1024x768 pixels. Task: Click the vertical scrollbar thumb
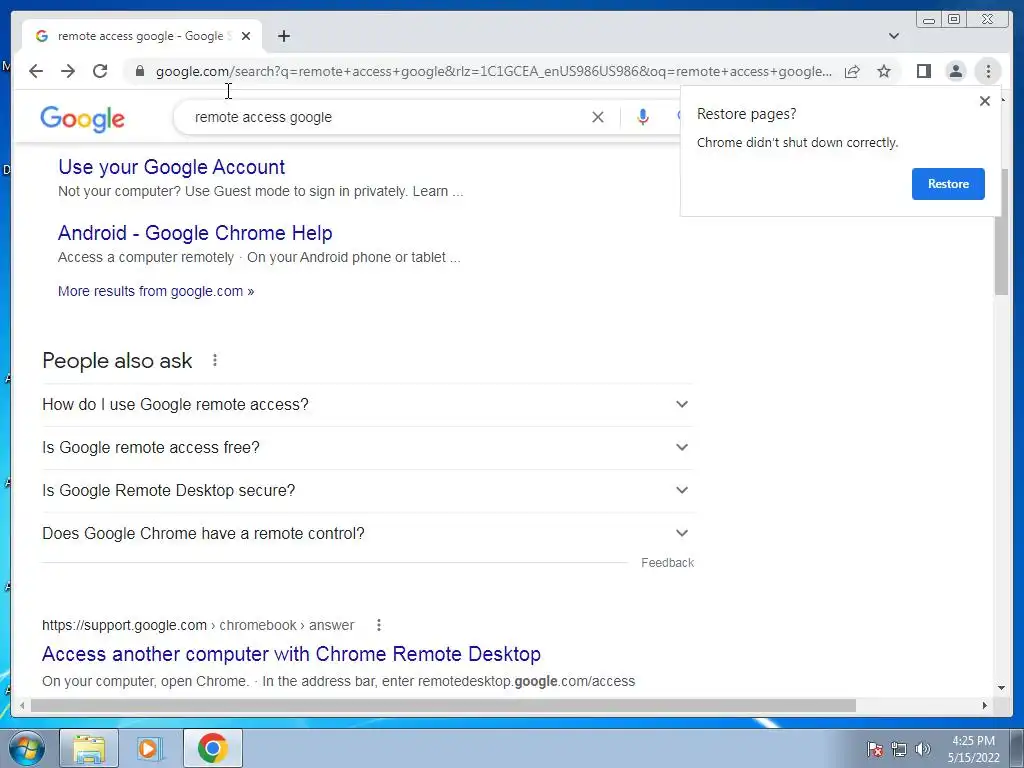pos(1001,232)
